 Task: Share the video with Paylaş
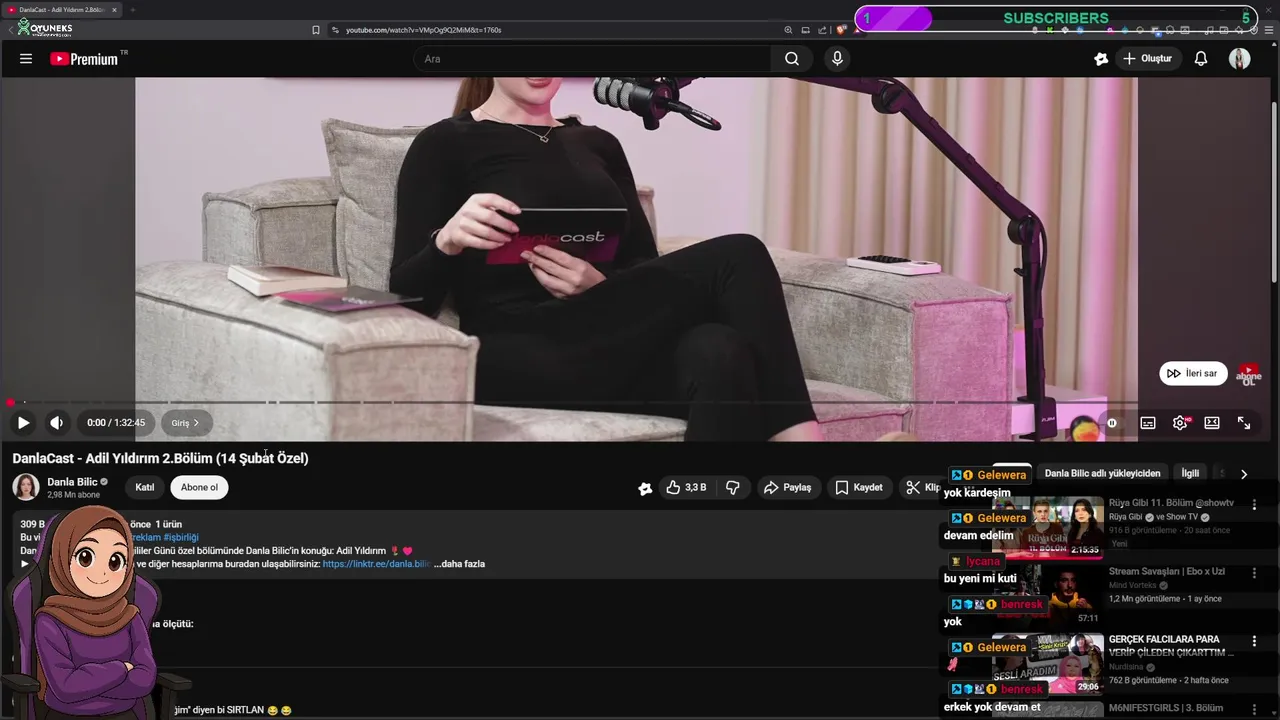[787, 487]
